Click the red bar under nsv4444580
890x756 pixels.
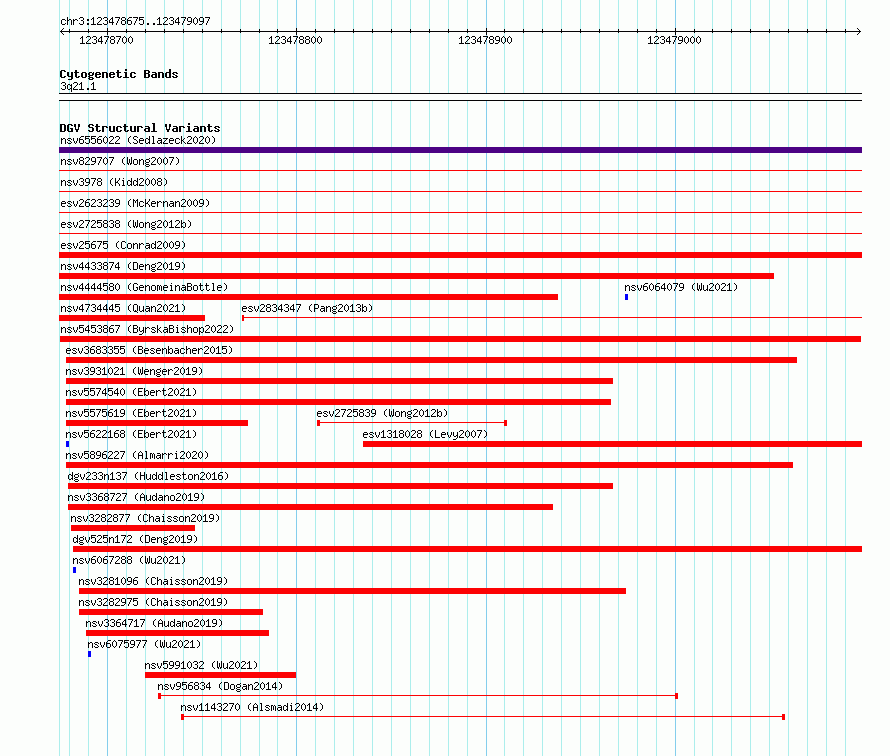pos(308,297)
